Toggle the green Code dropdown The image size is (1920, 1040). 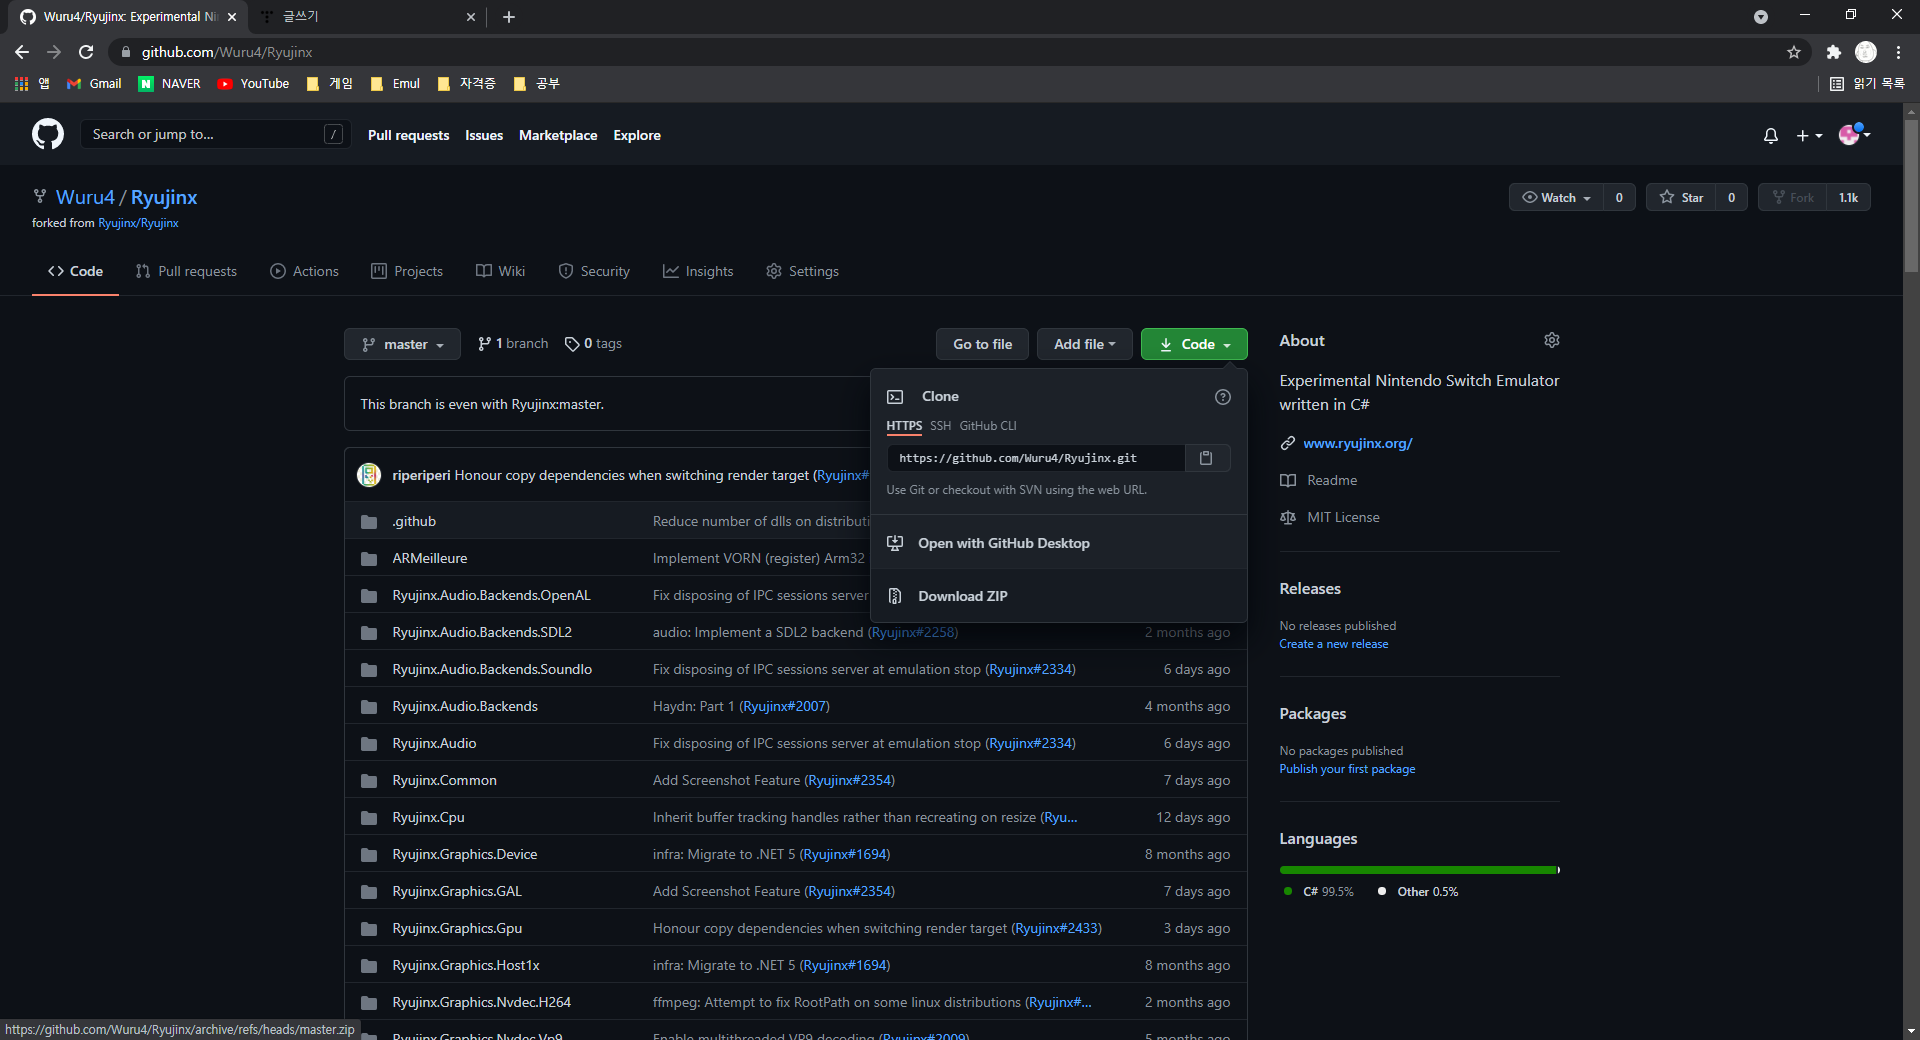(1194, 344)
